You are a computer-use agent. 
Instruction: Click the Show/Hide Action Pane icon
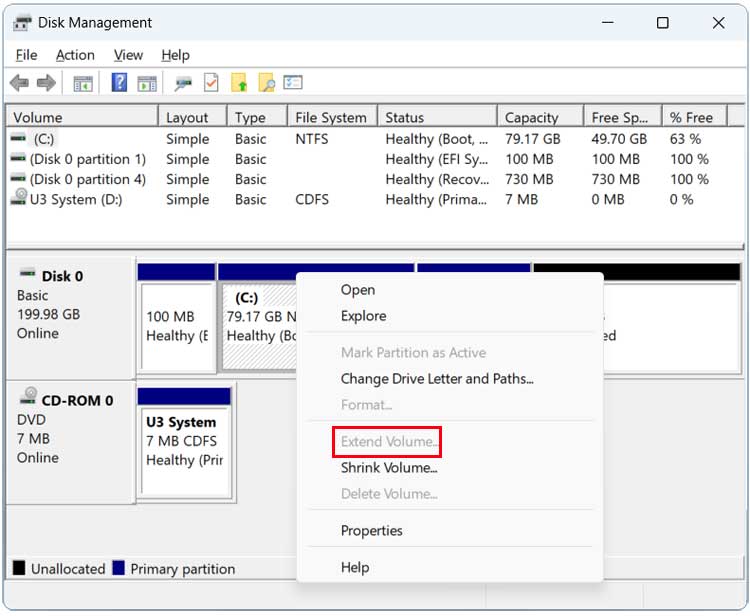tap(147, 83)
